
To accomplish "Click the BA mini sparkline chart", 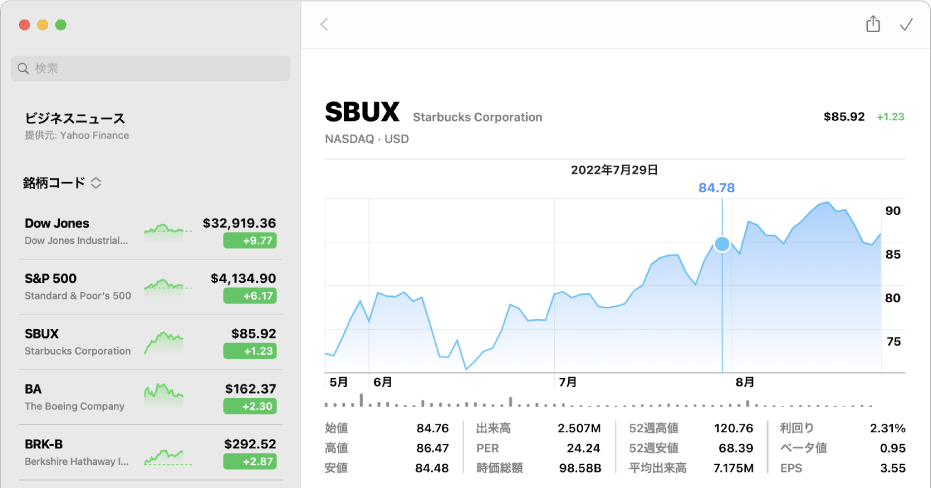I will [x=166, y=396].
